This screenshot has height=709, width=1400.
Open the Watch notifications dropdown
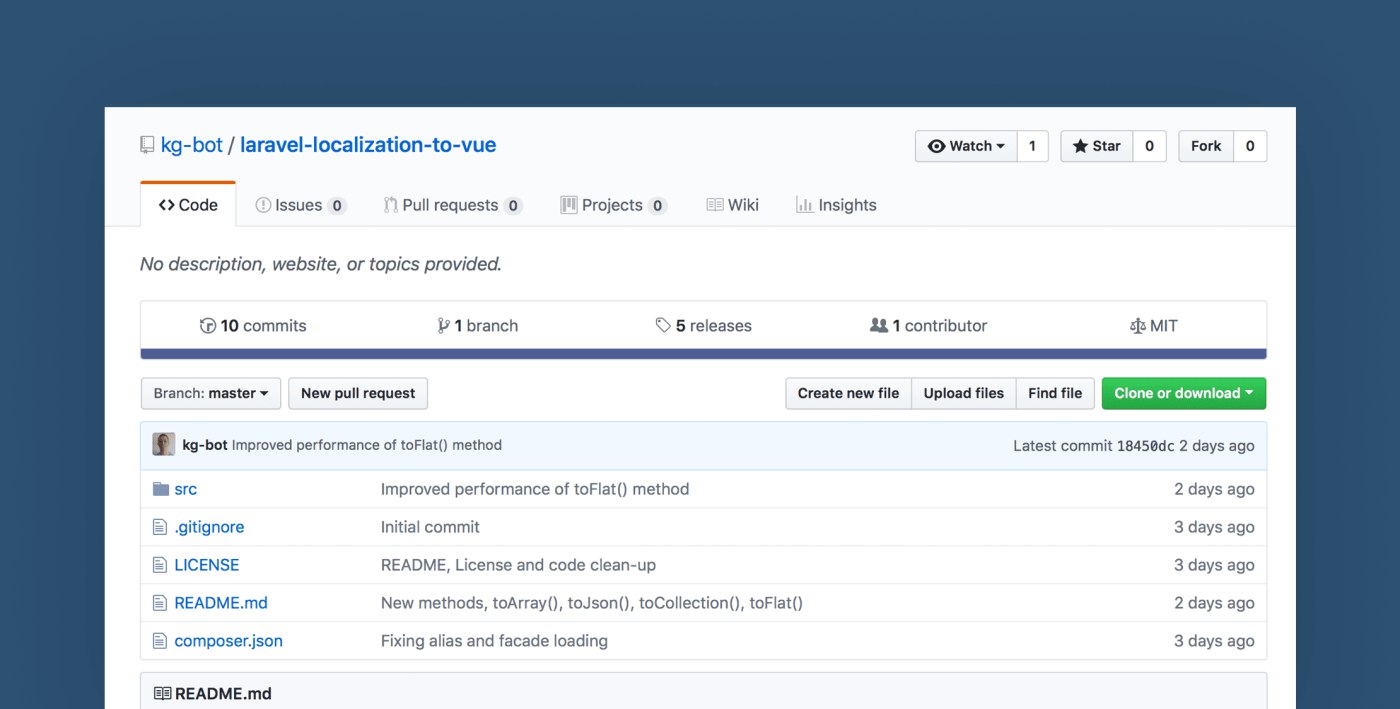click(x=966, y=146)
